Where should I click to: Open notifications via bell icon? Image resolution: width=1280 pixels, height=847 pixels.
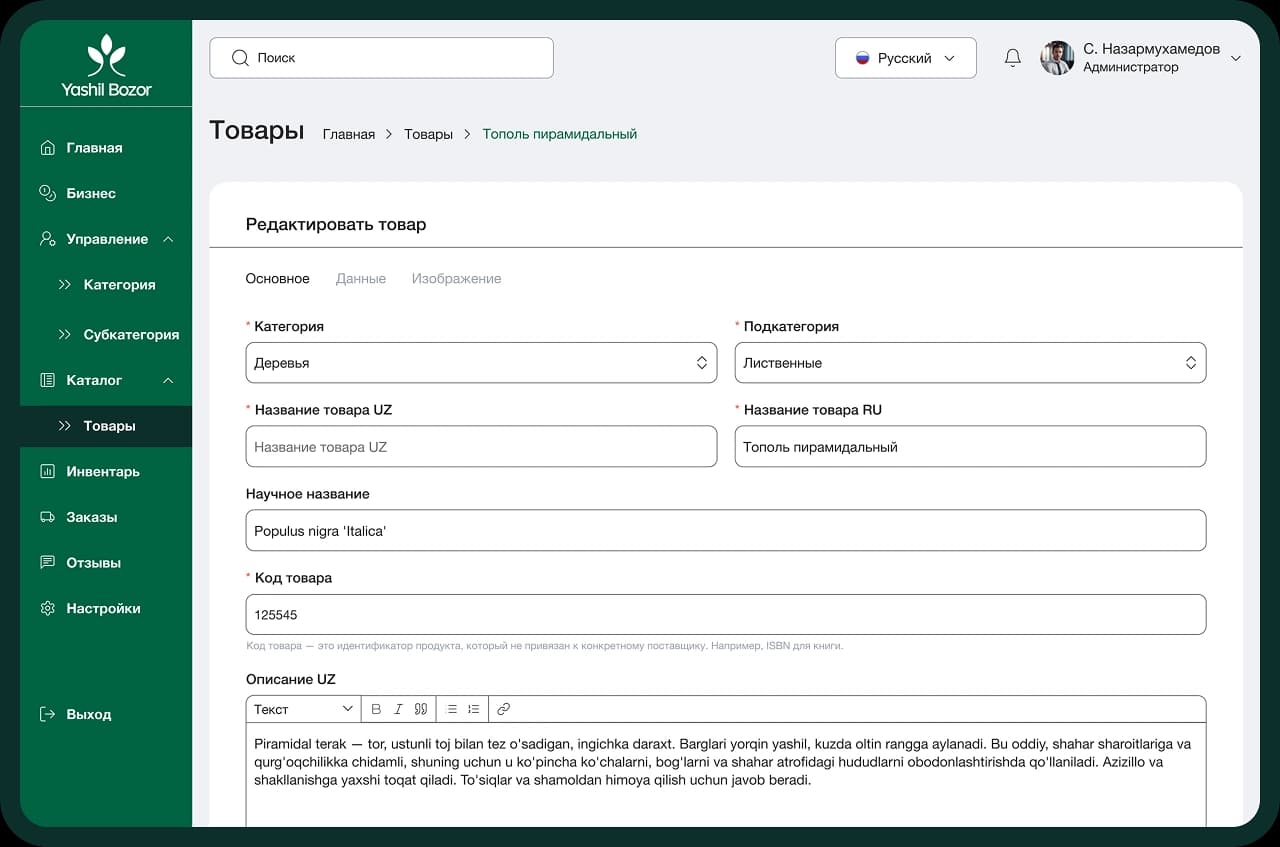click(1013, 58)
